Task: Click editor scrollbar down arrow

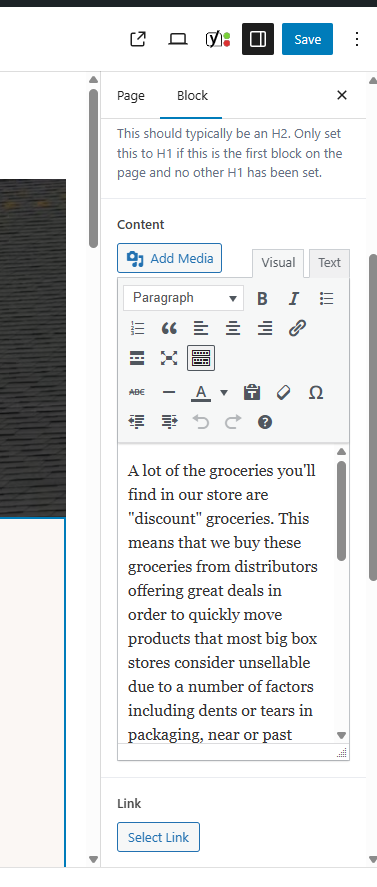Action: pyautogui.click(x=341, y=735)
